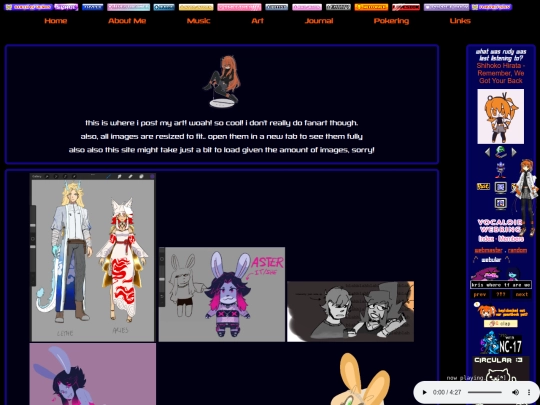Go to next site with right arrow
Screen dimensions: 540x405
[514, 152]
